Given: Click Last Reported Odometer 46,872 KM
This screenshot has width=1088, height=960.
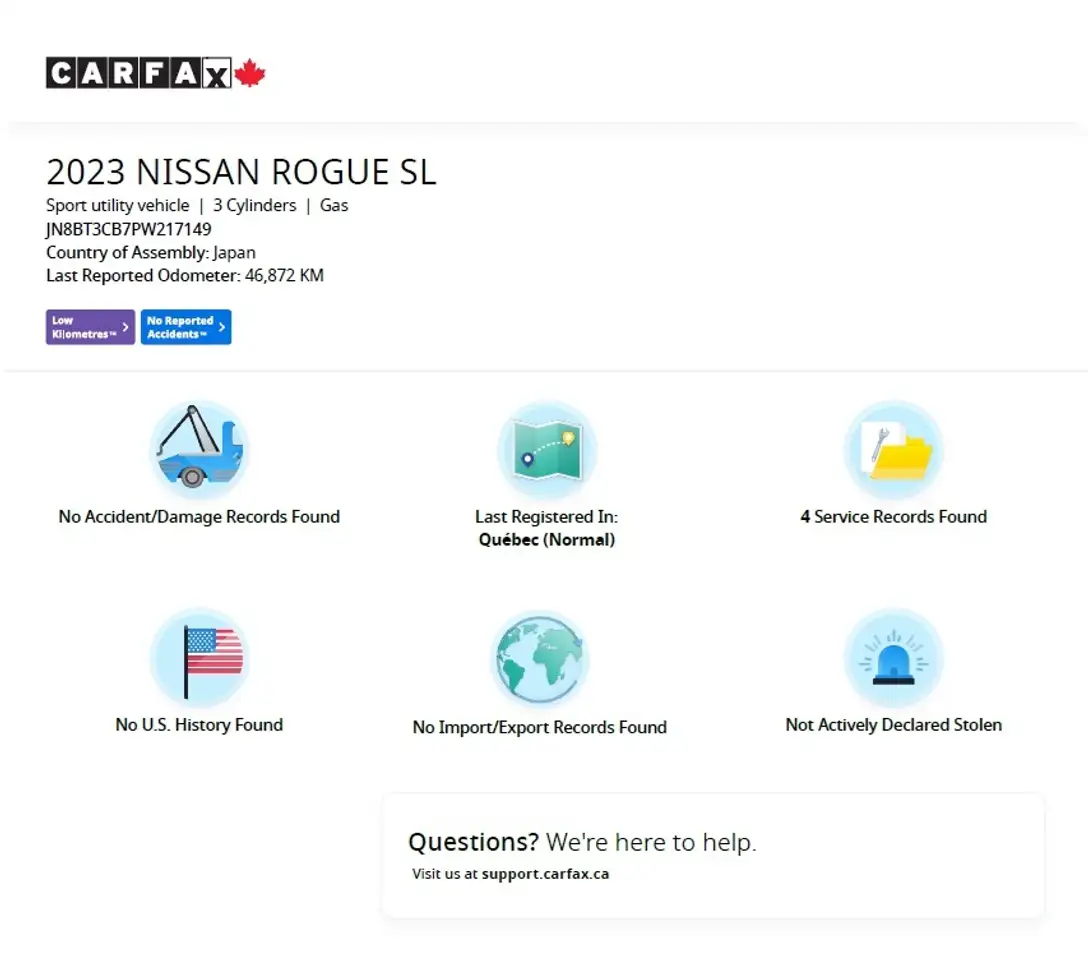Looking at the screenshot, I should coord(185,275).
